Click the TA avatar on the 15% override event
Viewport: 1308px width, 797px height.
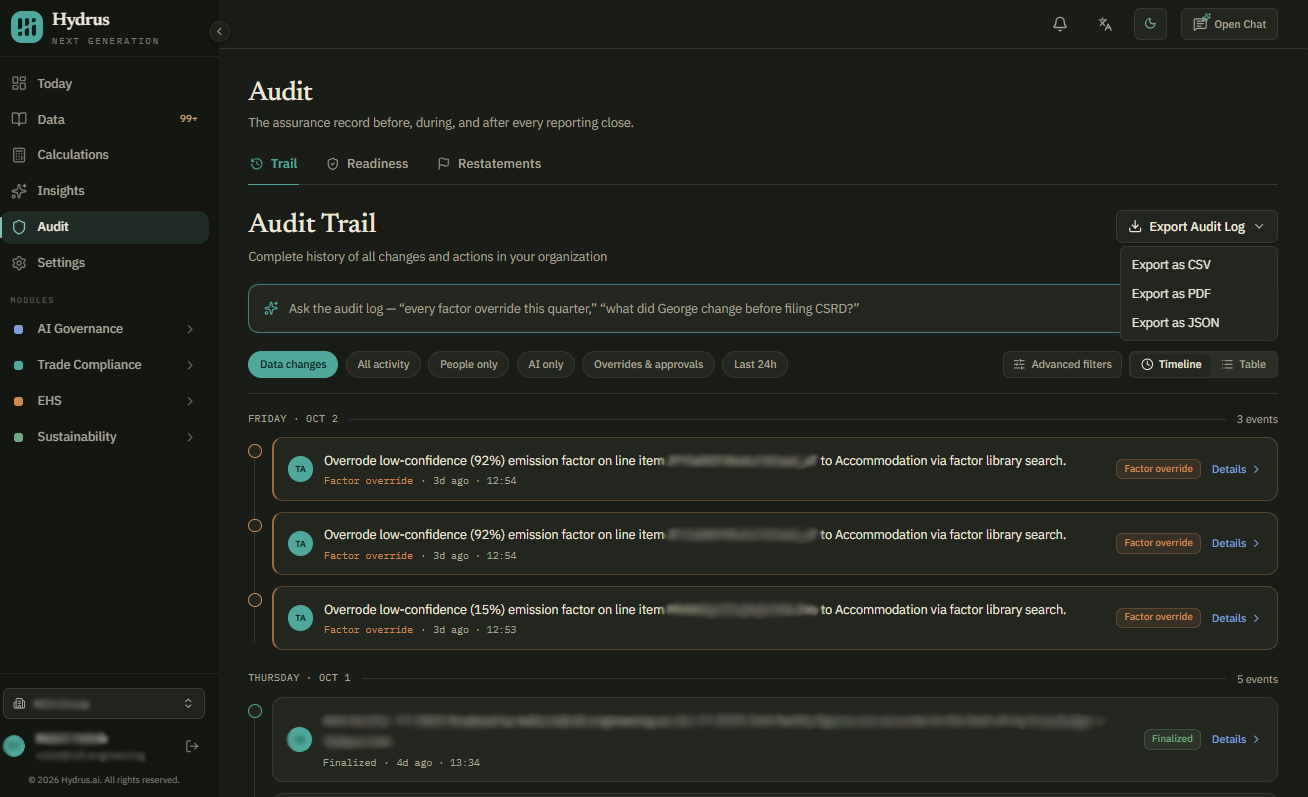click(x=300, y=618)
